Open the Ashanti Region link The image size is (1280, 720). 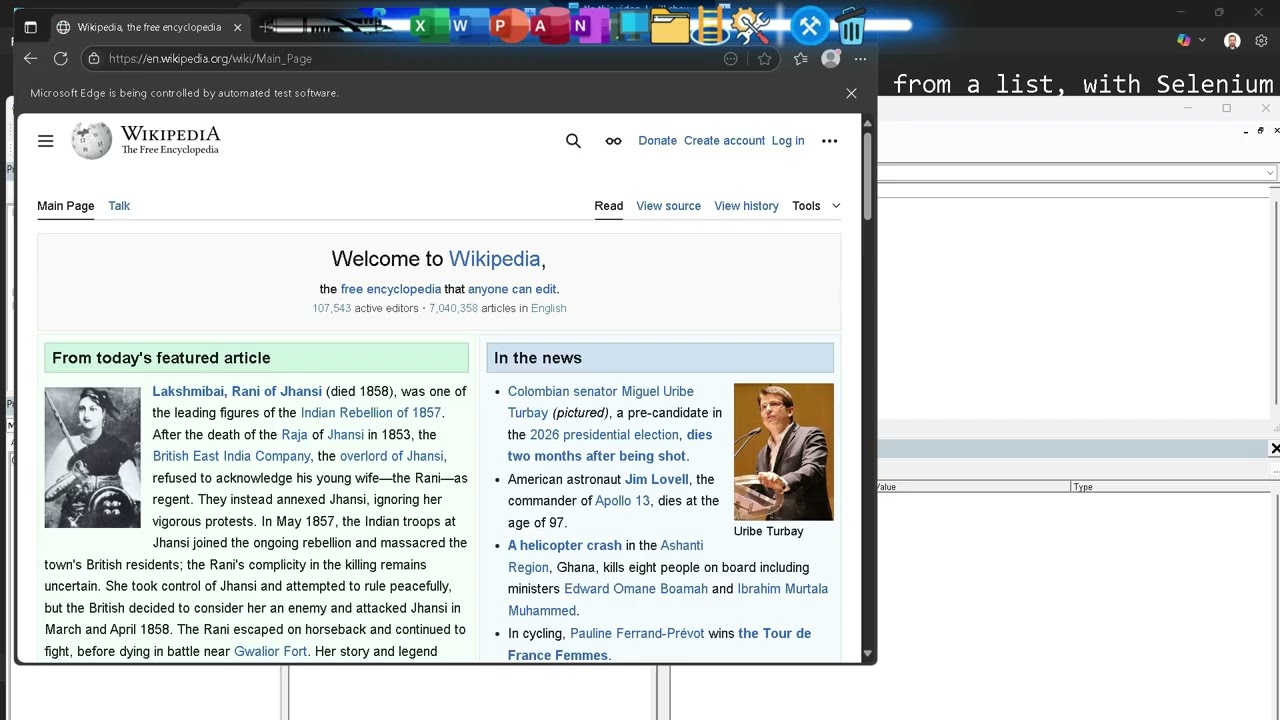(606, 557)
